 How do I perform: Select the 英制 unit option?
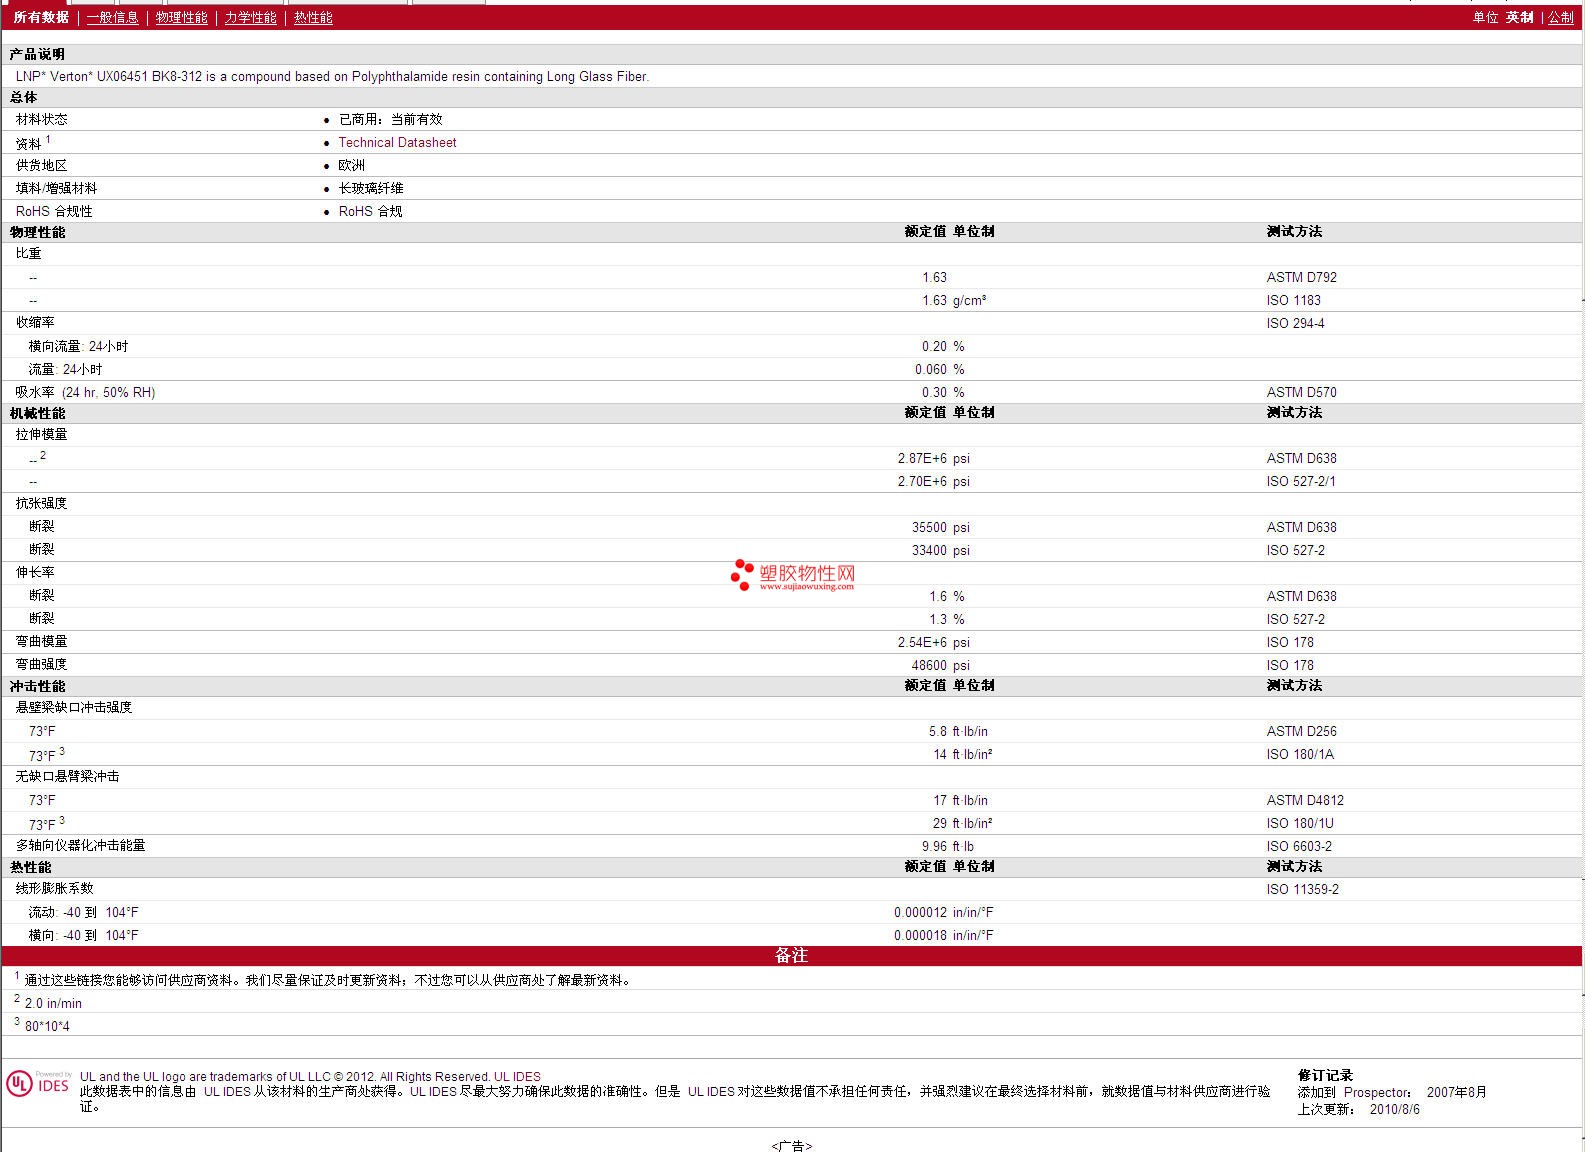[1520, 17]
